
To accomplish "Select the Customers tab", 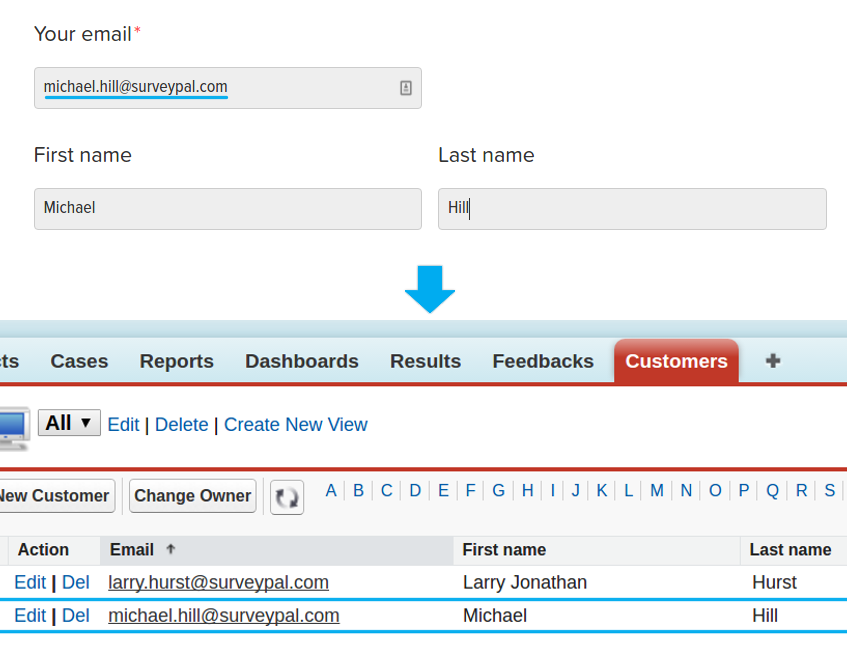I will coord(676,361).
